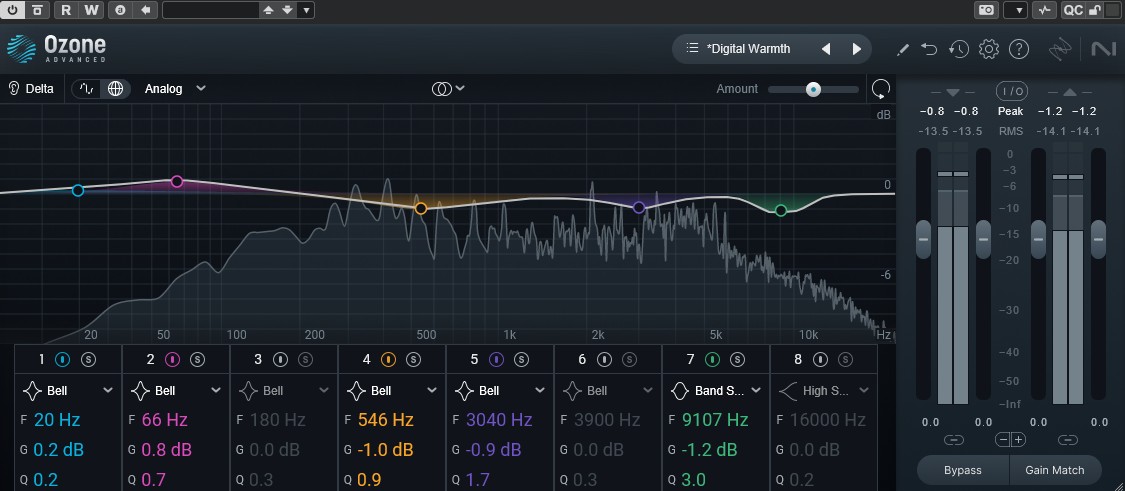Image resolution: width=1125 pixels, height=491 pixels.
Task: Click the host unlock padlock icon
Action: click(x=1095, y=10)
